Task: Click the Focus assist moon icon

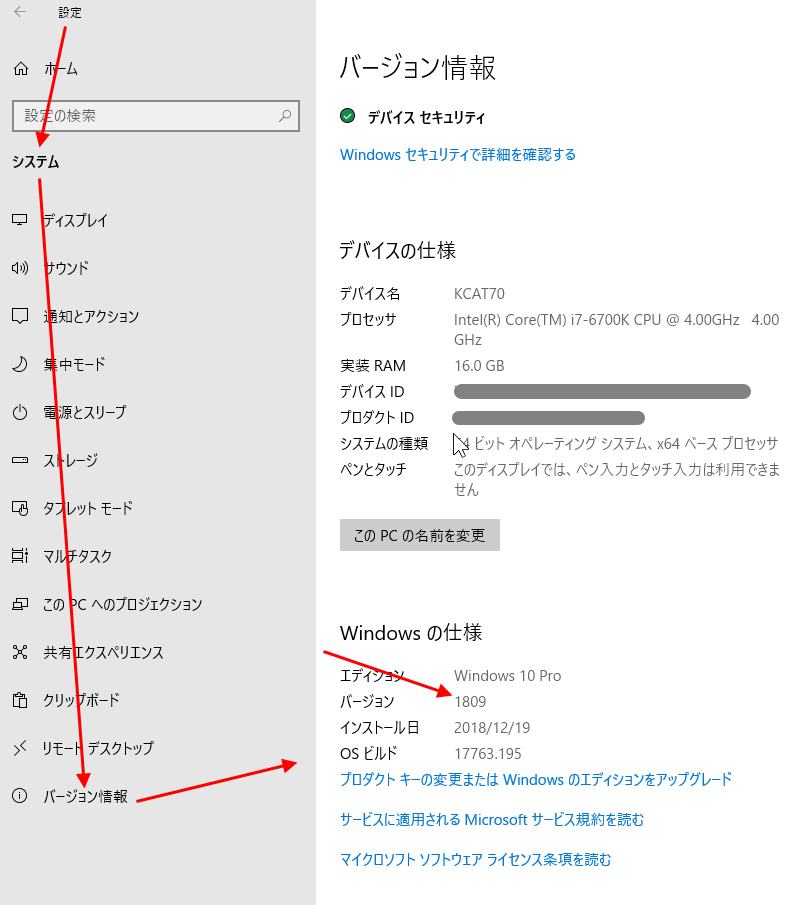Action: point(20,364)
